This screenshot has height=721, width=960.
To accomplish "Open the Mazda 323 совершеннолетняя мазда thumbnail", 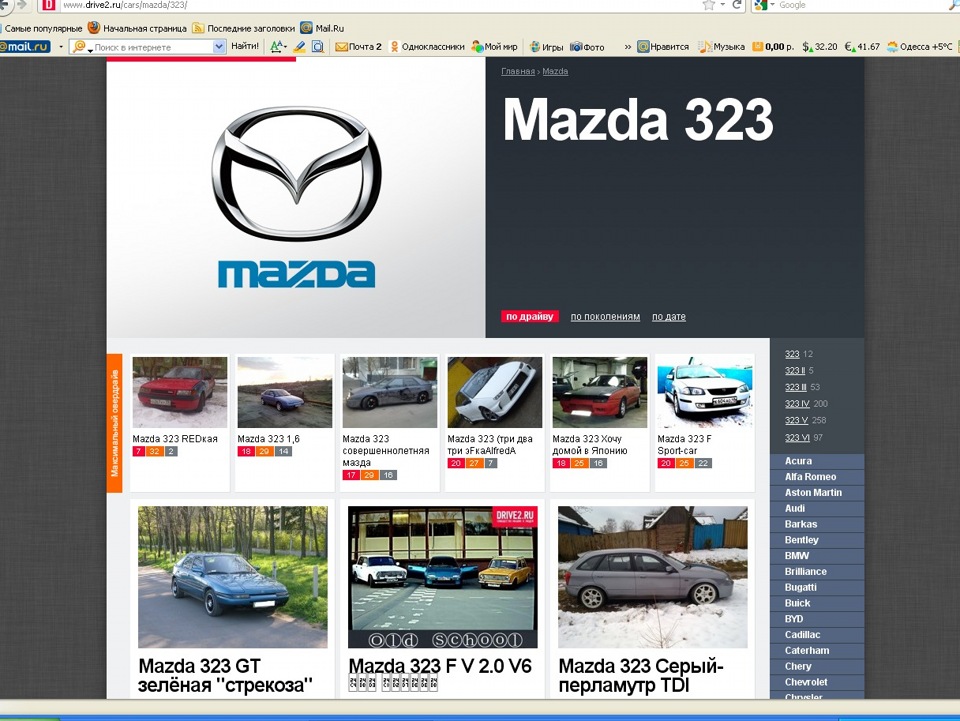I will [x=390, y=392].
